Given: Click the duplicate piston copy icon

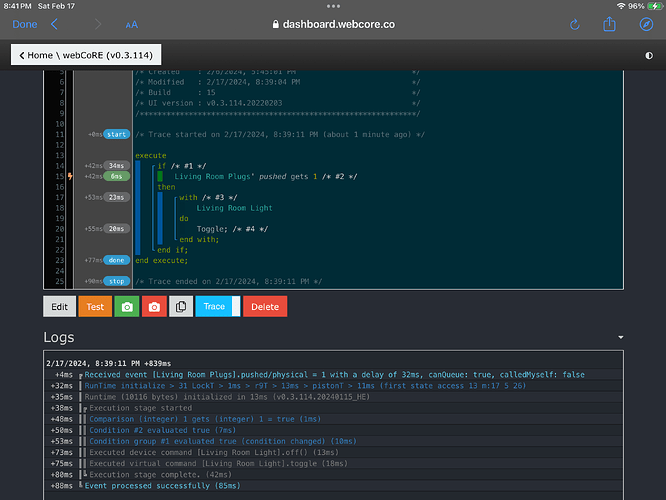Looking at the screenshot, I should pyautogui.click(x=181, y=306).
